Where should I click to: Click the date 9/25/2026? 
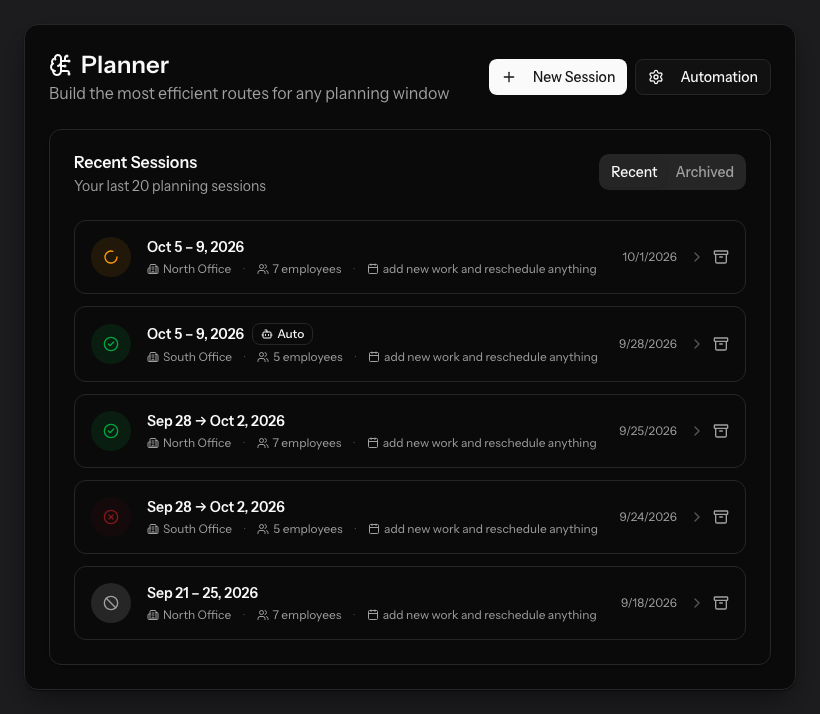647,430
